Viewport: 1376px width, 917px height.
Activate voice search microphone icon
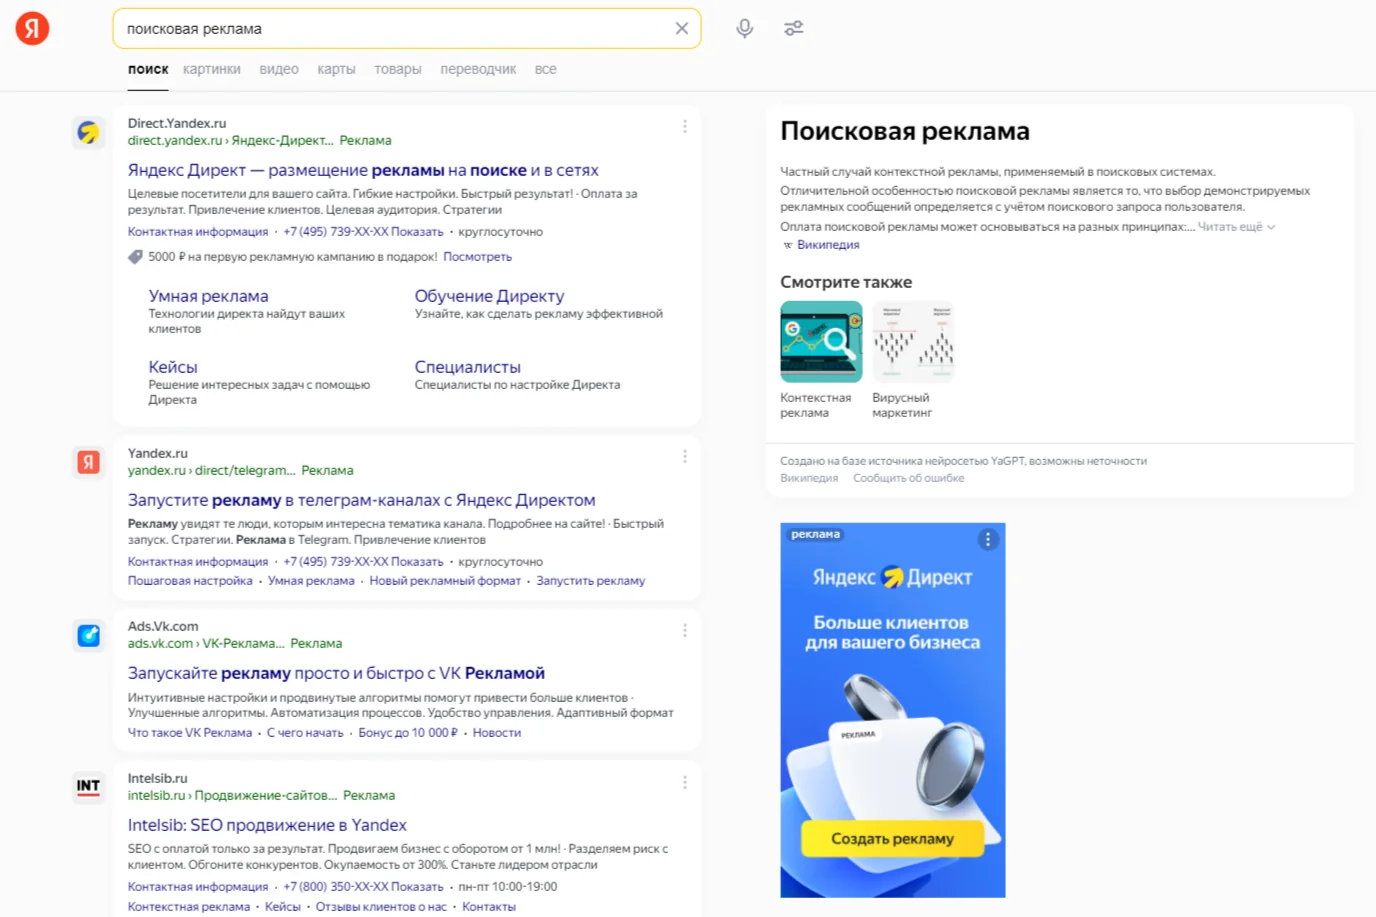[x=744, y=28]
